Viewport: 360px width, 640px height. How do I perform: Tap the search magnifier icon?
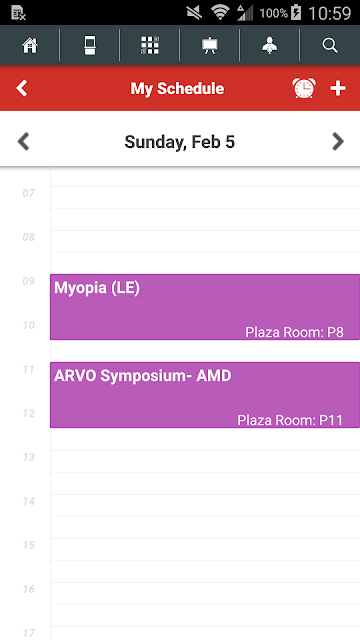tap(330, 45)
